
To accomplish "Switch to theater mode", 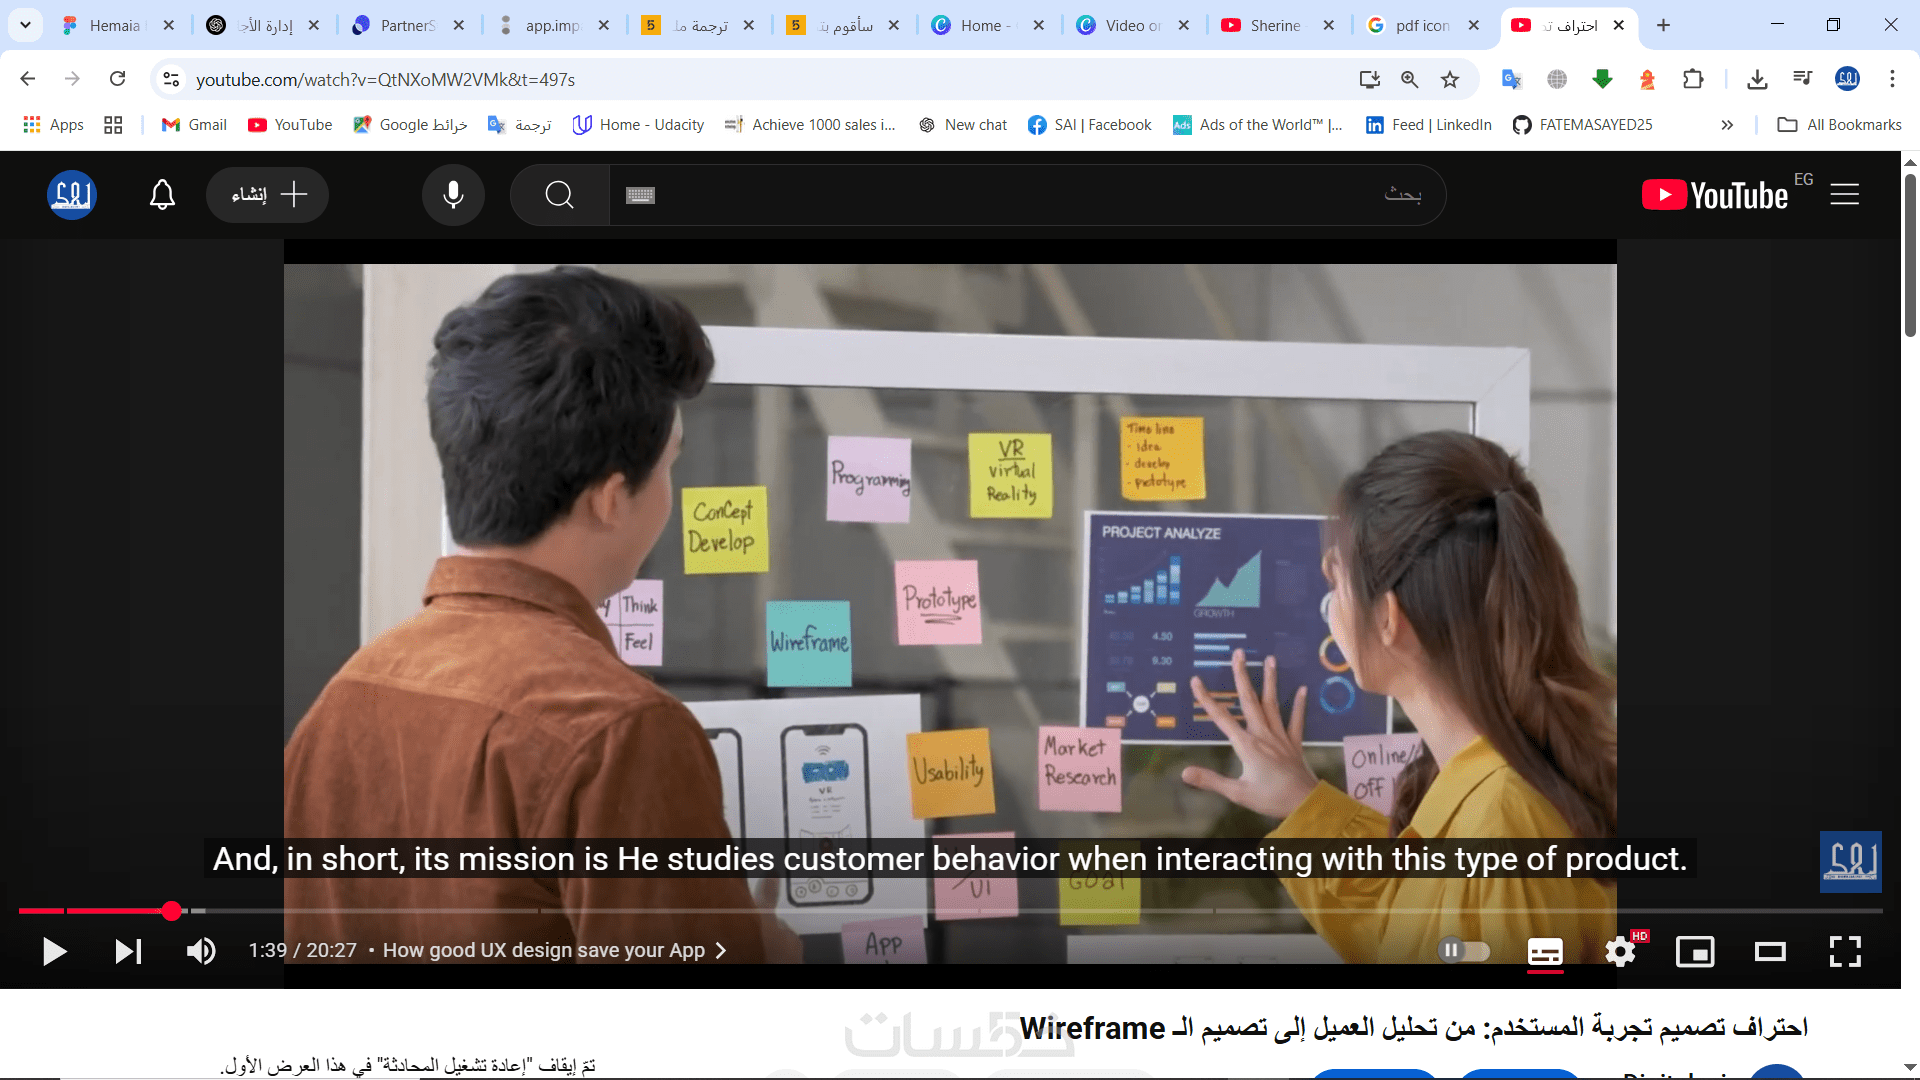I will [1769, 951].
